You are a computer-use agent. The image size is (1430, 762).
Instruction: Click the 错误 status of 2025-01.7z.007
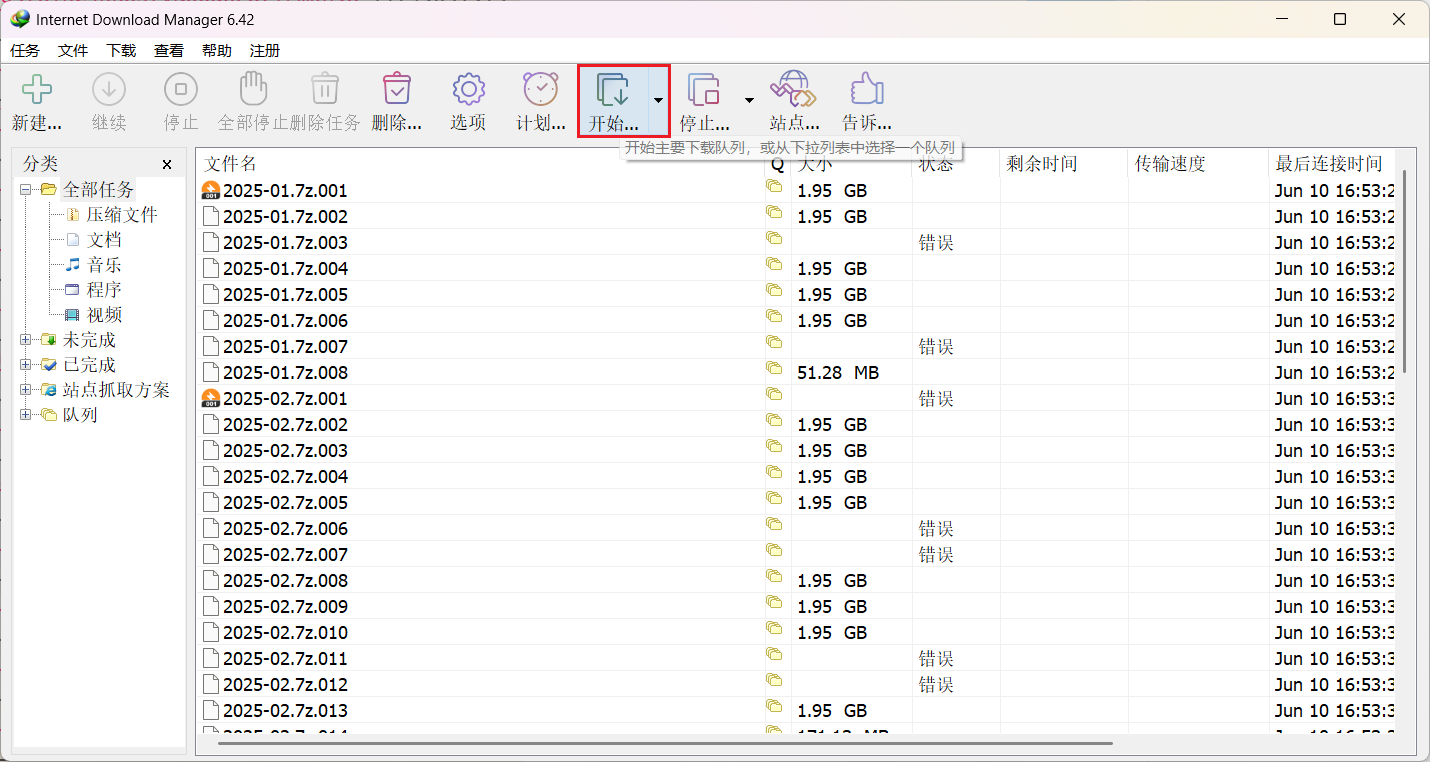[936, 347]
